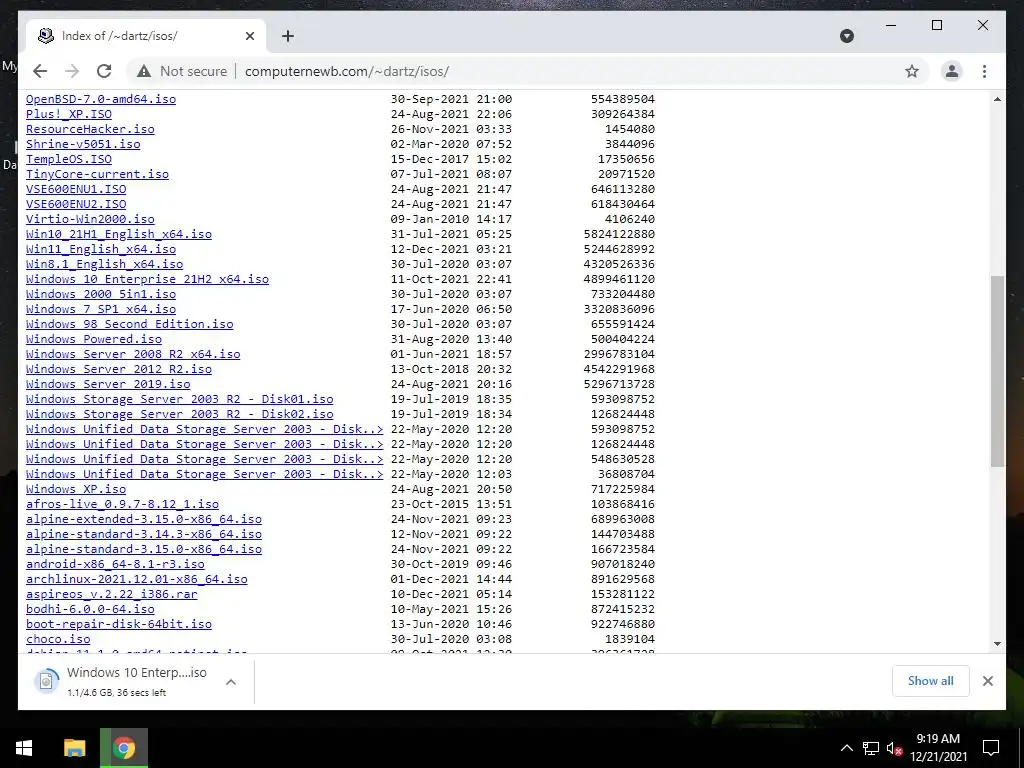The height and width of the screenshot is (768, 1024).
Task: Open File Explorer from taskbar
Action: (x=74, y=748)
